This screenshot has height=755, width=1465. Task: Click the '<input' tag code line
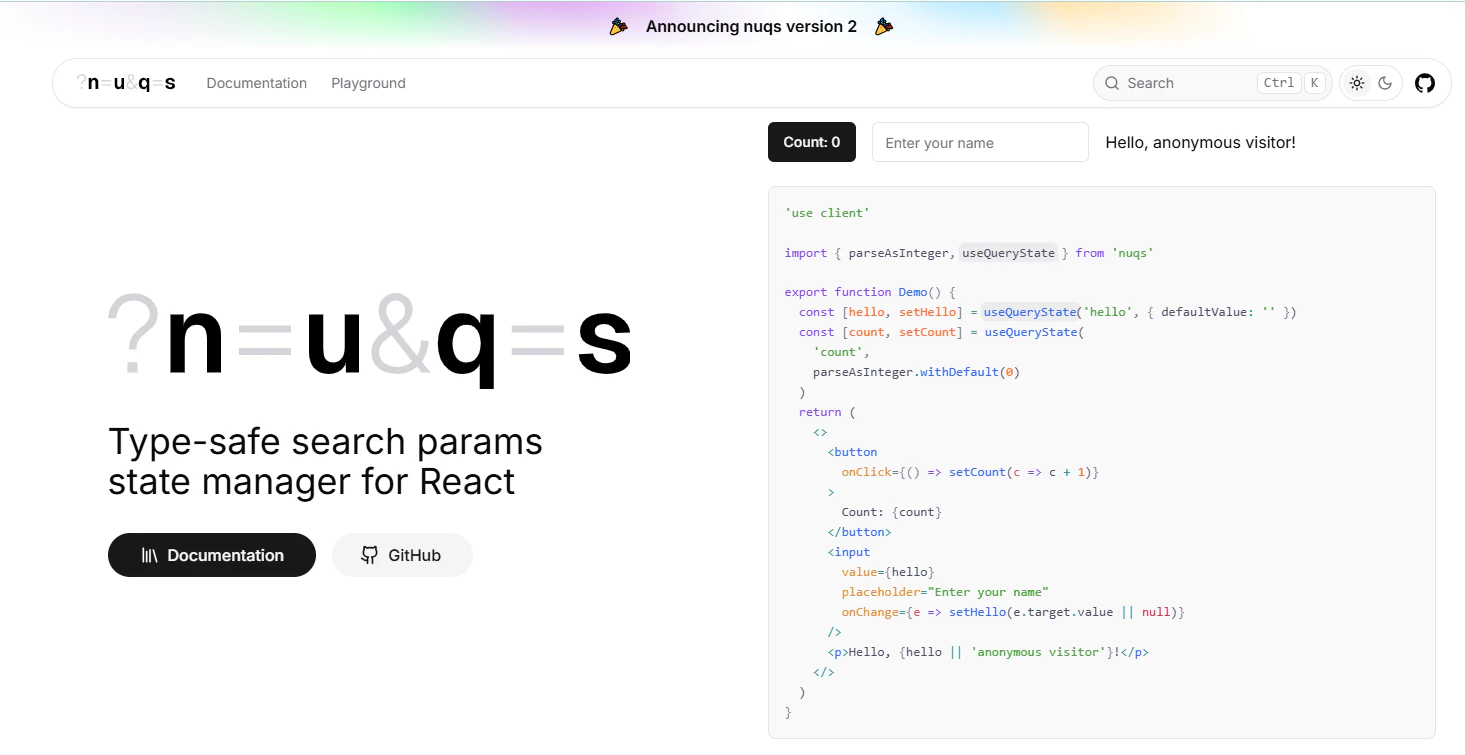pyautogui.click(x=849, y=552)
